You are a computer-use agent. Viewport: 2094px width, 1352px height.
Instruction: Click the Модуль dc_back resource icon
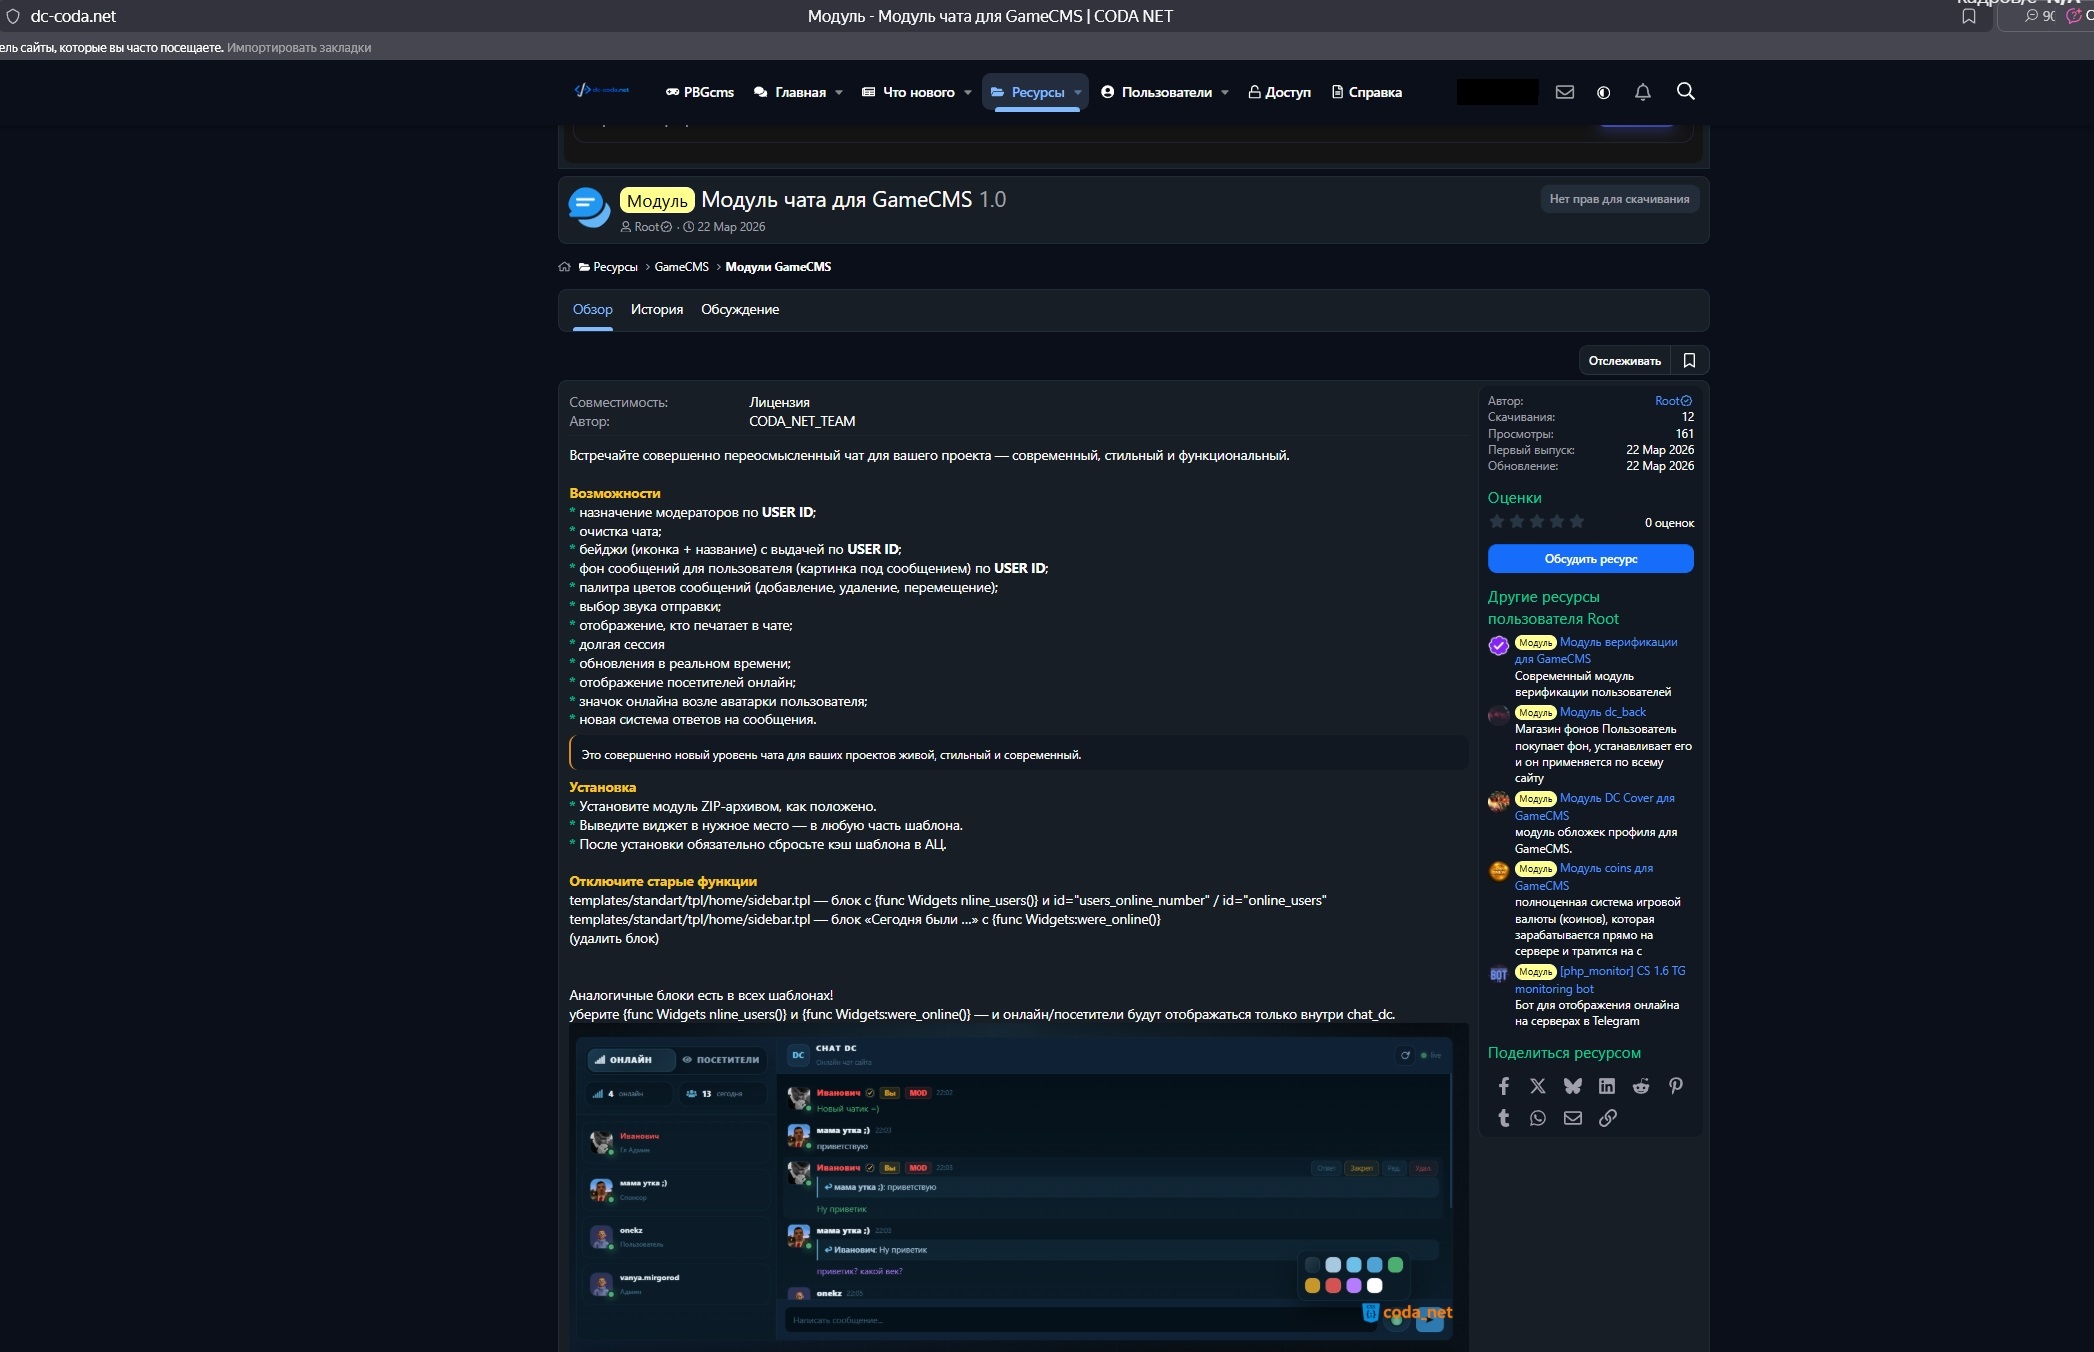coord(1498,715)
